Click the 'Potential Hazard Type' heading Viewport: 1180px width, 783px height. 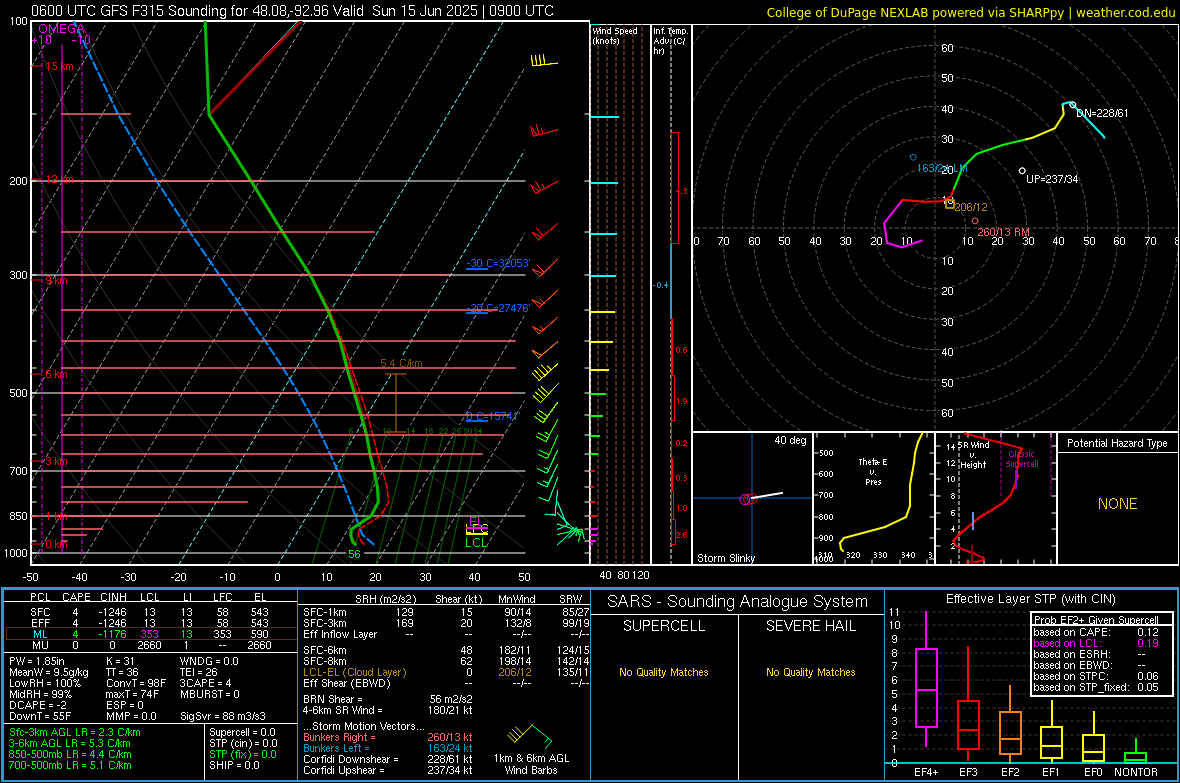tap(1117, 443)
